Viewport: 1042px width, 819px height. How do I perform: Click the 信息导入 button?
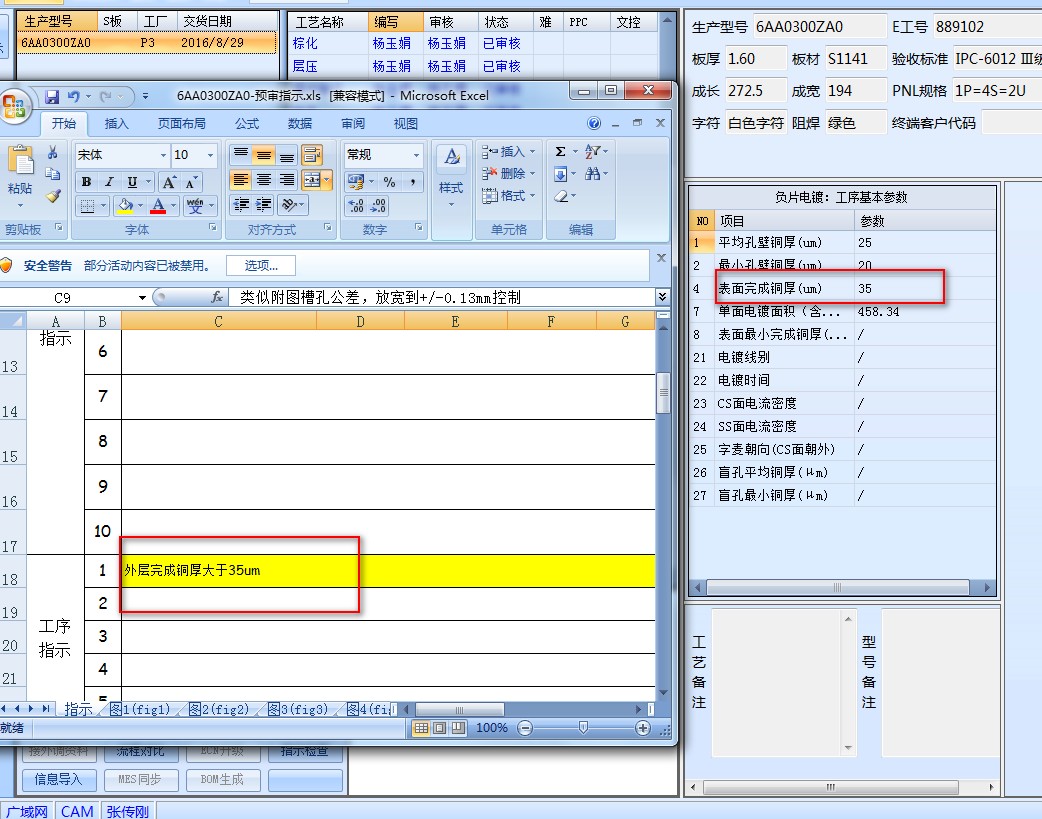[58, 780]
